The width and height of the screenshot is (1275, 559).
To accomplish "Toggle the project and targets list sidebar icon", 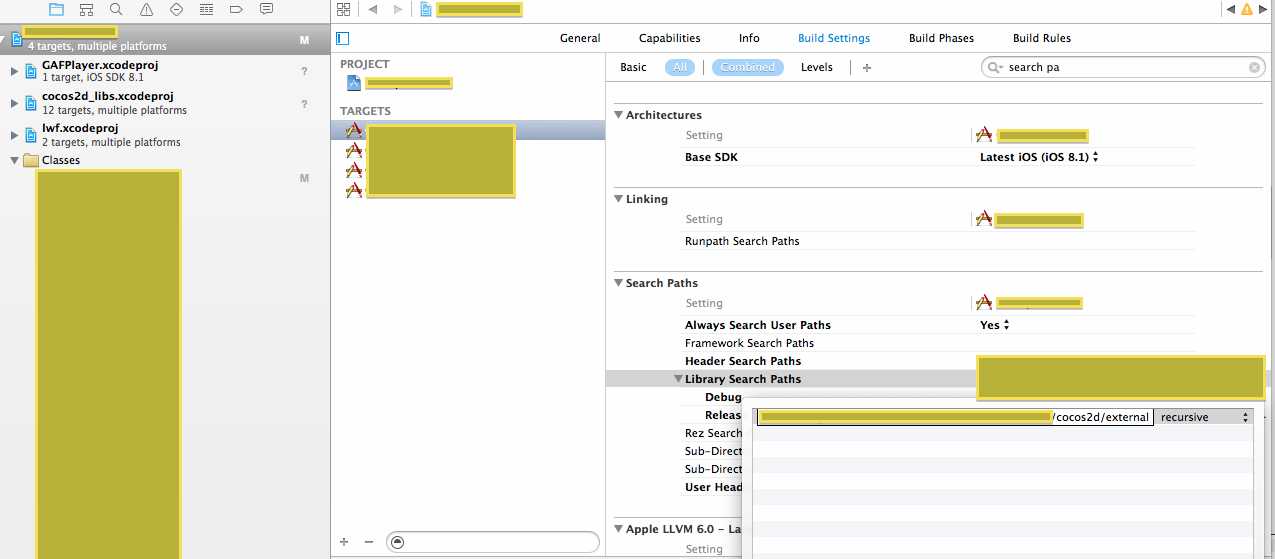I will (343, 38).
